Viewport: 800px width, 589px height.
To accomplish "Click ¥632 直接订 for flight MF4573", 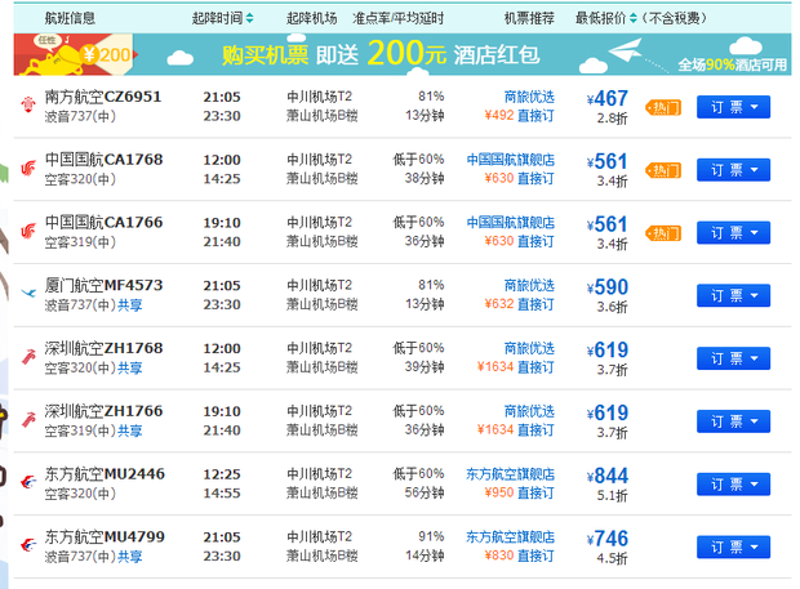I will coord(519,304).
